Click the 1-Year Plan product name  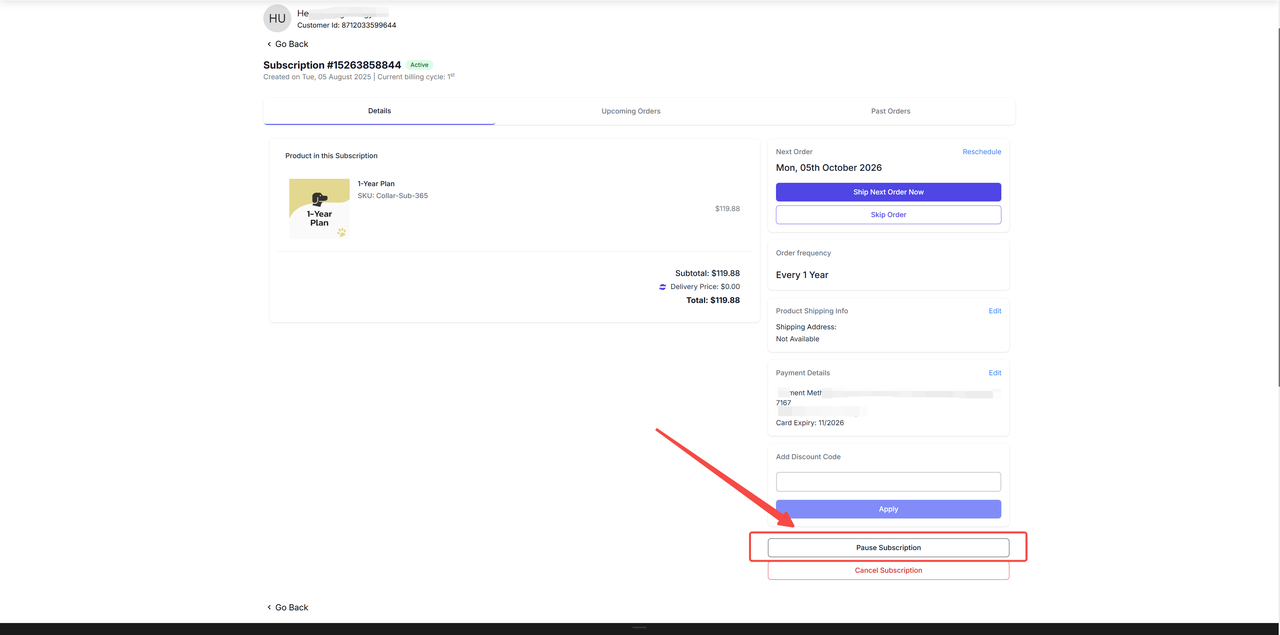pyautogui.click(x=376, y=184)
